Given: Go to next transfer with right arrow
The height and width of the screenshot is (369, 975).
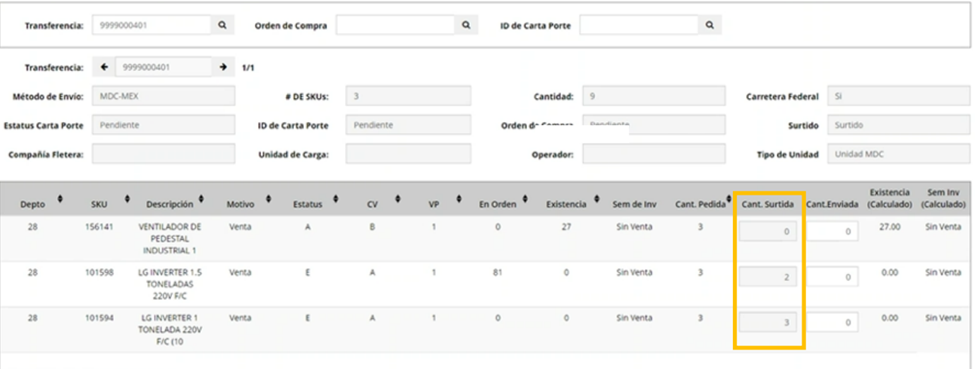Looking at the screenshot, I should [x=223, y=67].
